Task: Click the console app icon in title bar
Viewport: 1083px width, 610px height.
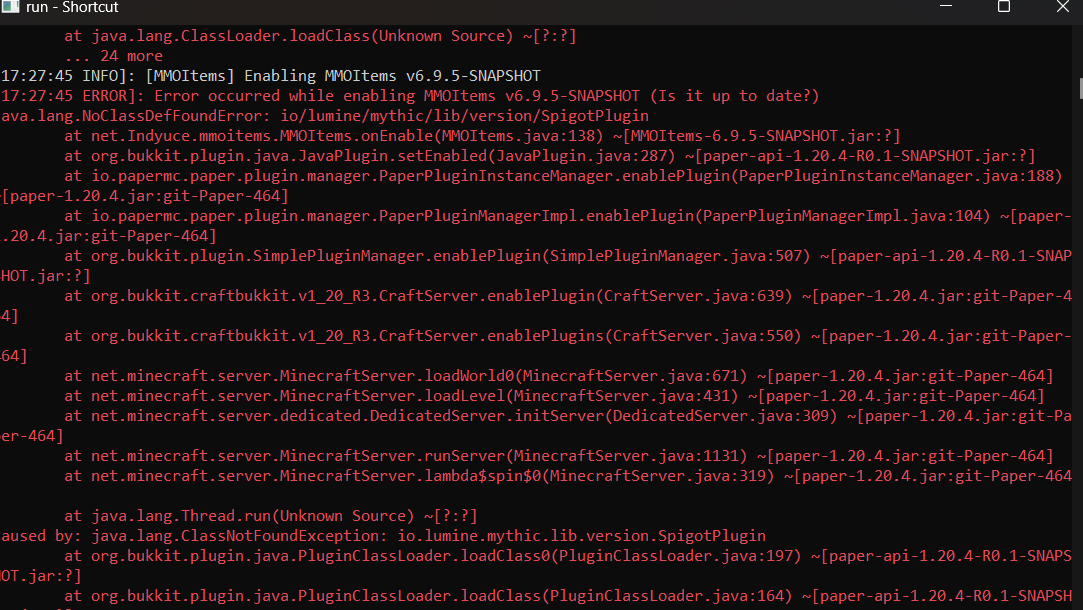Action: click(x=10, y=7)
